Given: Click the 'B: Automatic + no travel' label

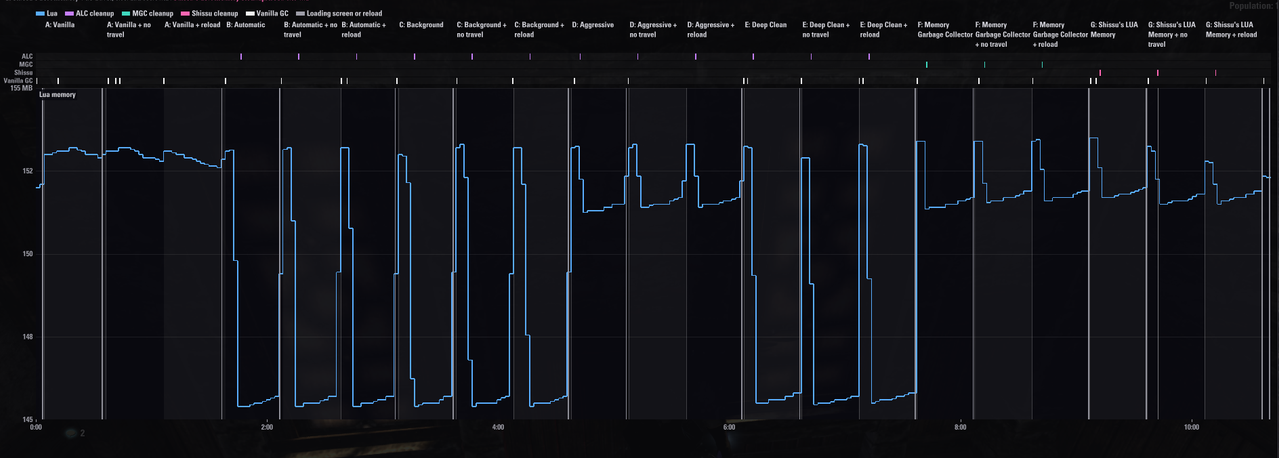Looking at the screenshot, I should [311, 29].
